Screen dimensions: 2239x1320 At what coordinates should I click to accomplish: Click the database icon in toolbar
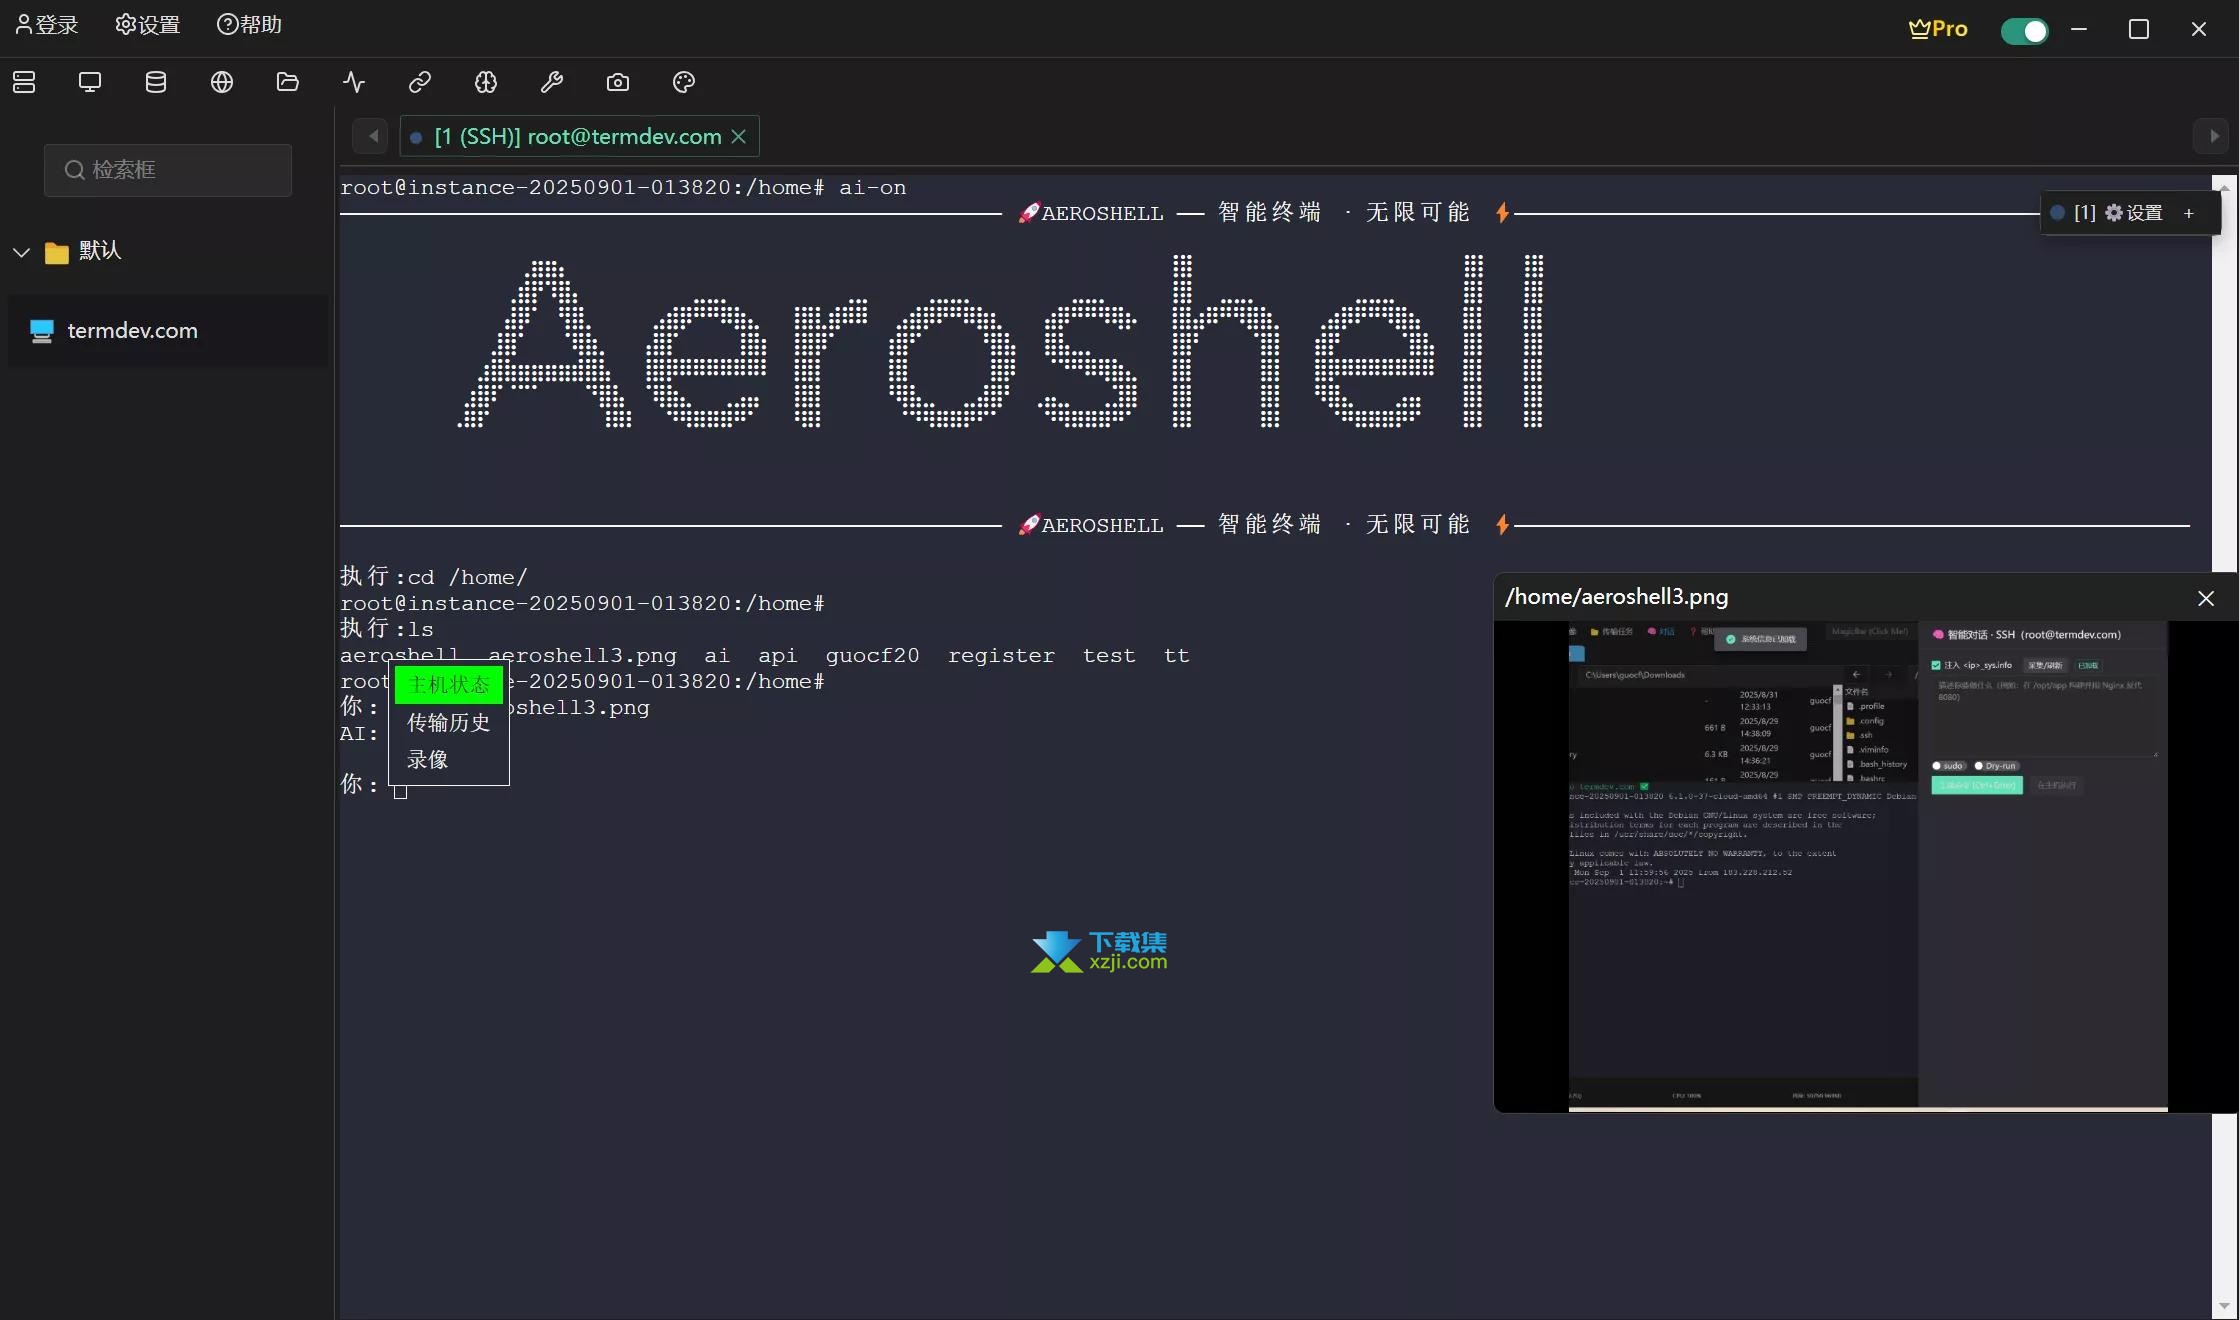click(x=156, y=82)
